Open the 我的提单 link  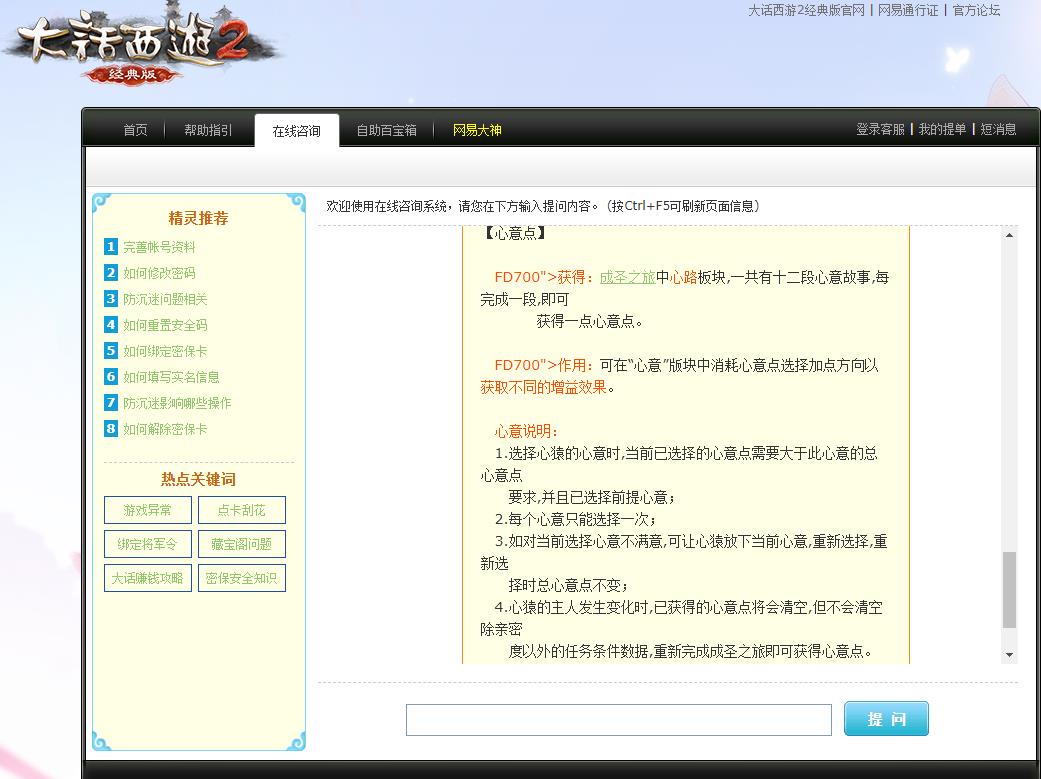click(942, 130)
